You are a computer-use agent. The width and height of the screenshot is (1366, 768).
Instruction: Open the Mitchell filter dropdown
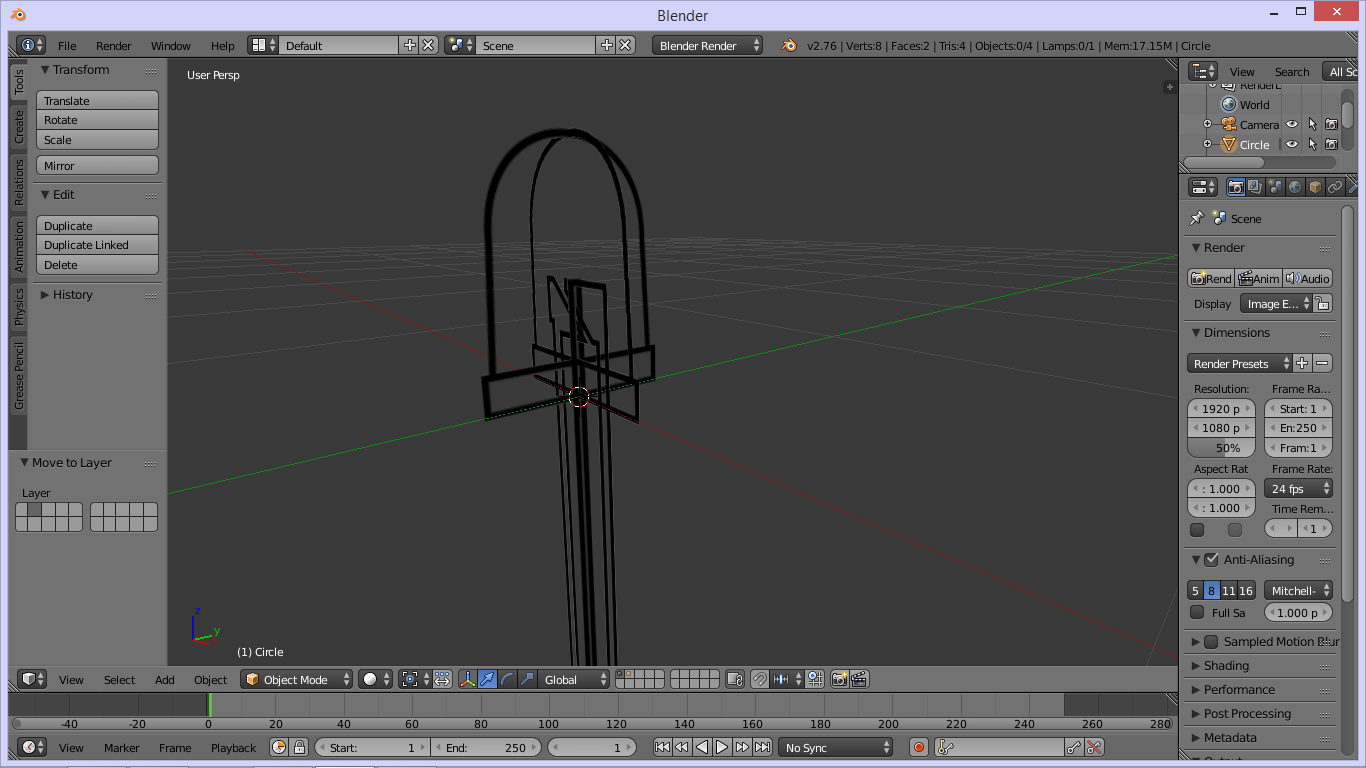tap(1298, 590)
